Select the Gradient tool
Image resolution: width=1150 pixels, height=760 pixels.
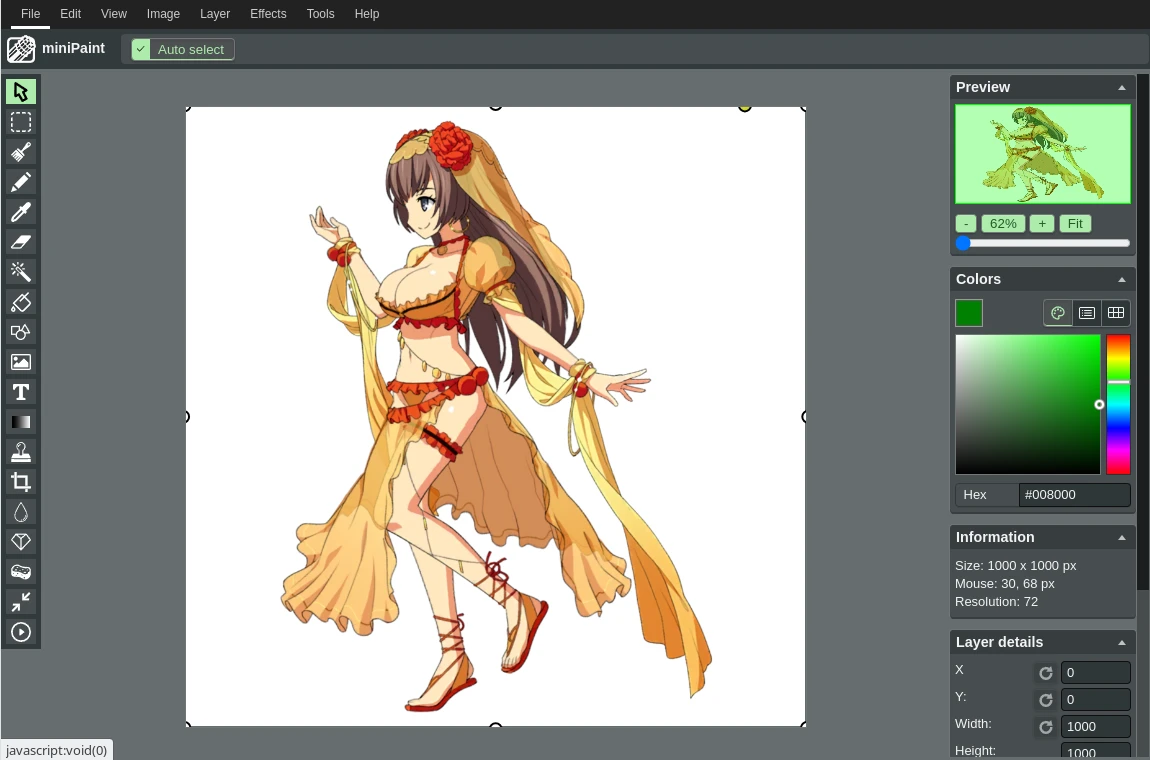coord(21,422)
